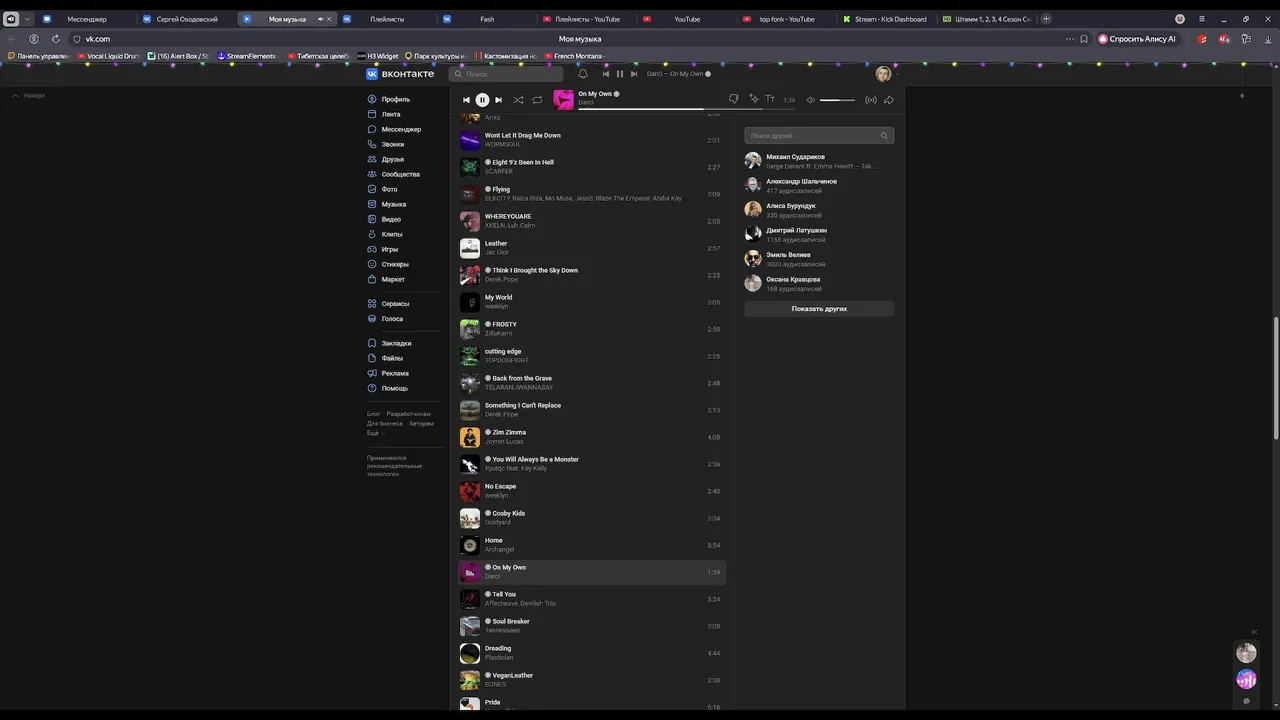Toggle shuffle mode in player

coord(518,100)
